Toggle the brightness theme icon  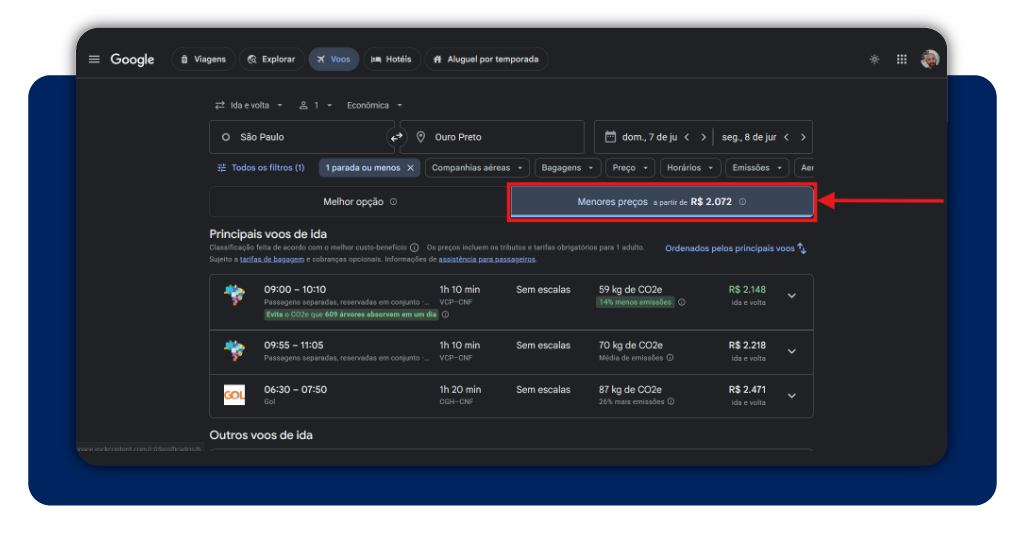[874, 59]
